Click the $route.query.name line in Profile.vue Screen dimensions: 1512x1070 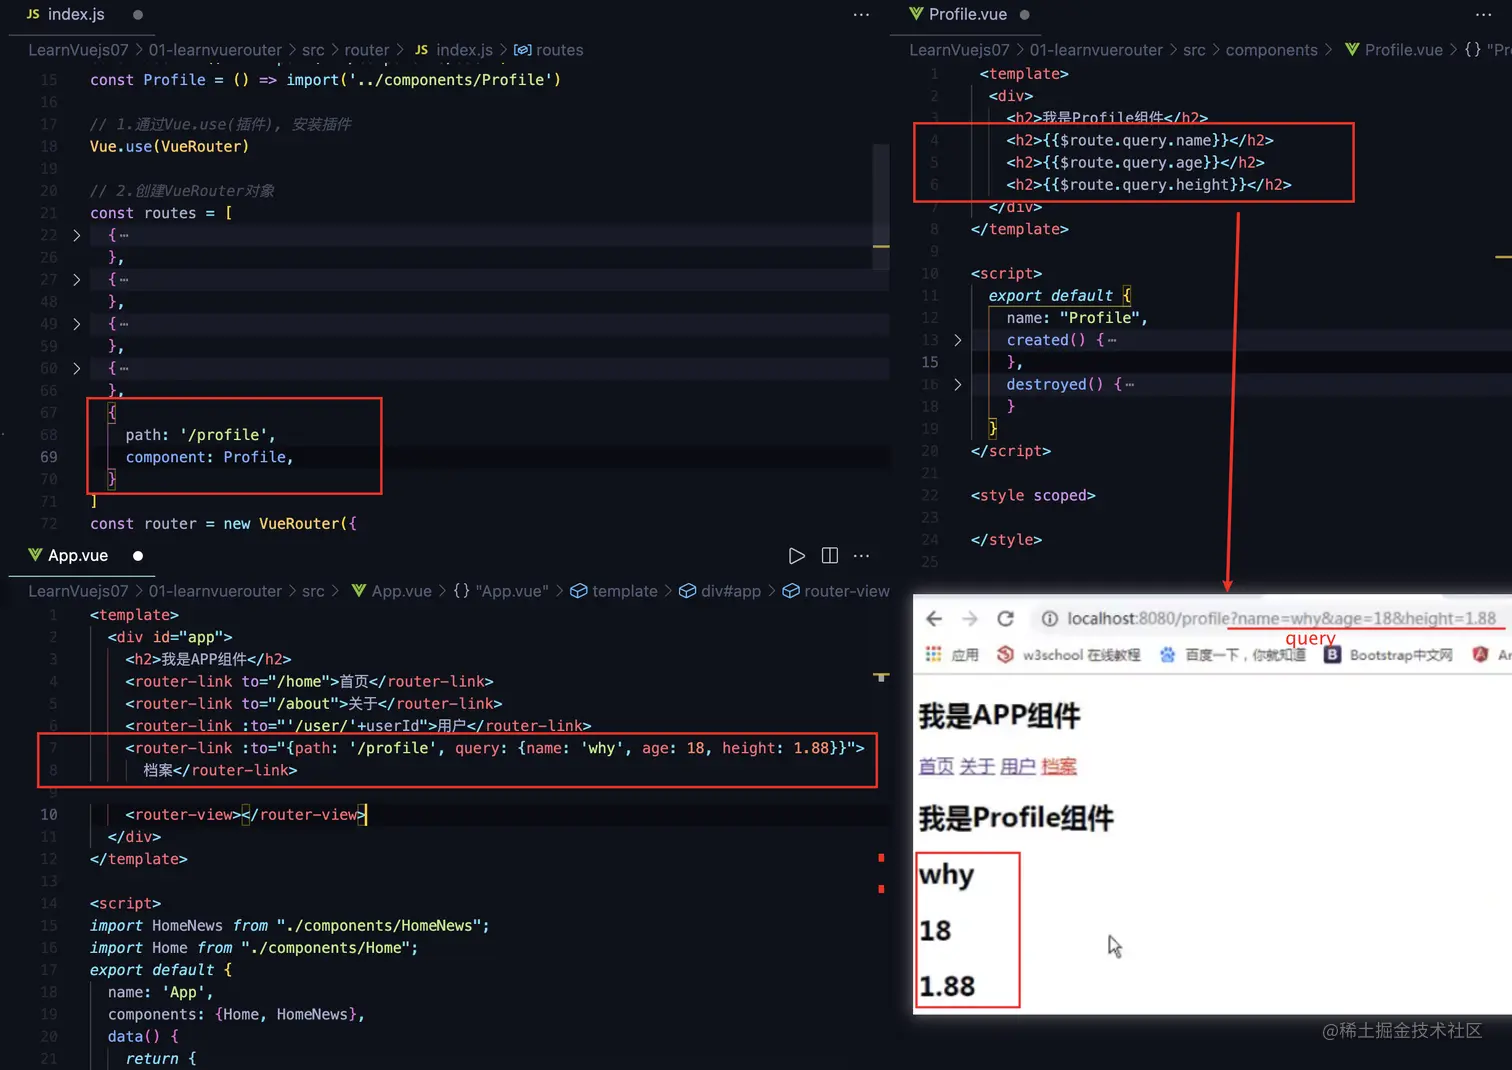point(1140,141)
